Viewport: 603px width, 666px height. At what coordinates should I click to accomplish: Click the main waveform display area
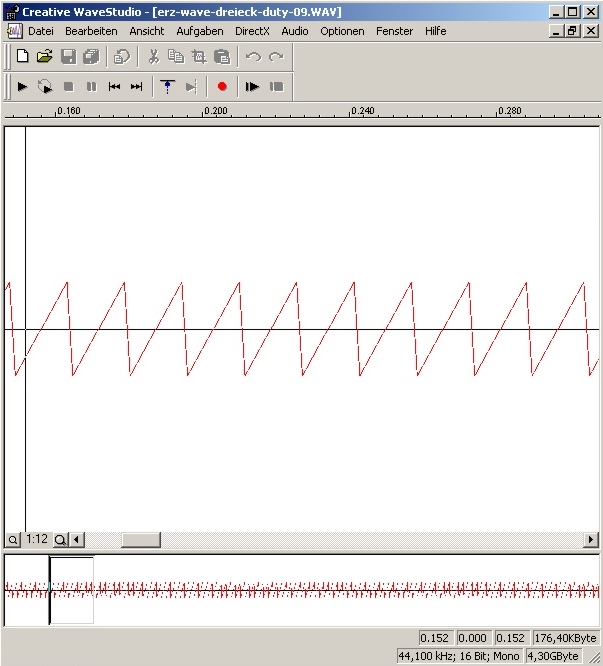coord(302,329)
